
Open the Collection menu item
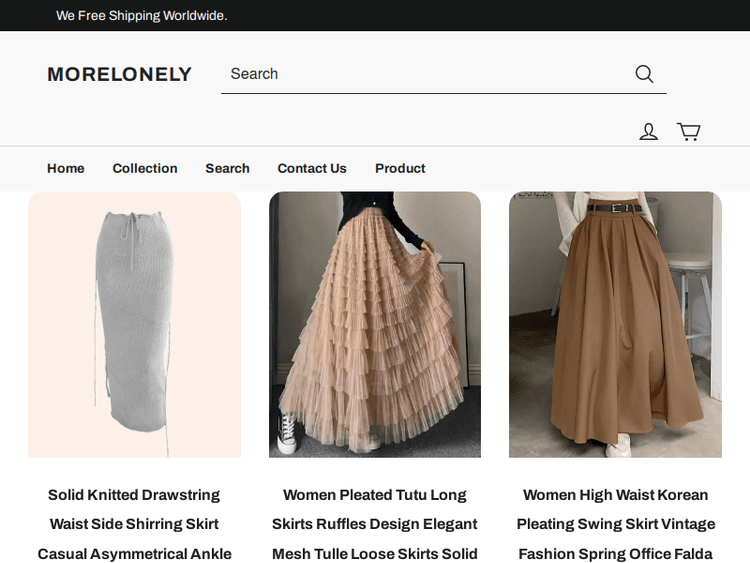[x=145, y=168]
